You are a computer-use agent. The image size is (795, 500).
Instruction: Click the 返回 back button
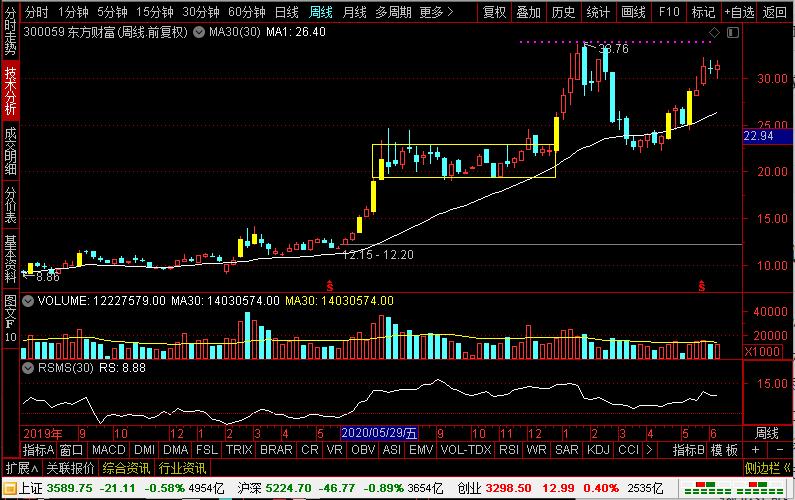click(x=775, y=12)
